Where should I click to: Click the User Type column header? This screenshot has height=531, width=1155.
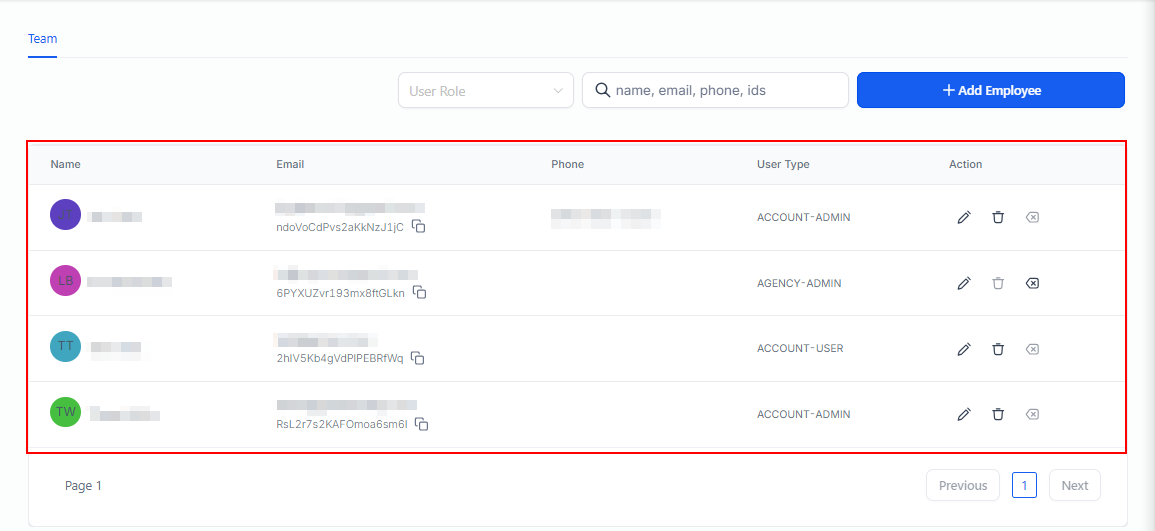(x=783, y=164)
